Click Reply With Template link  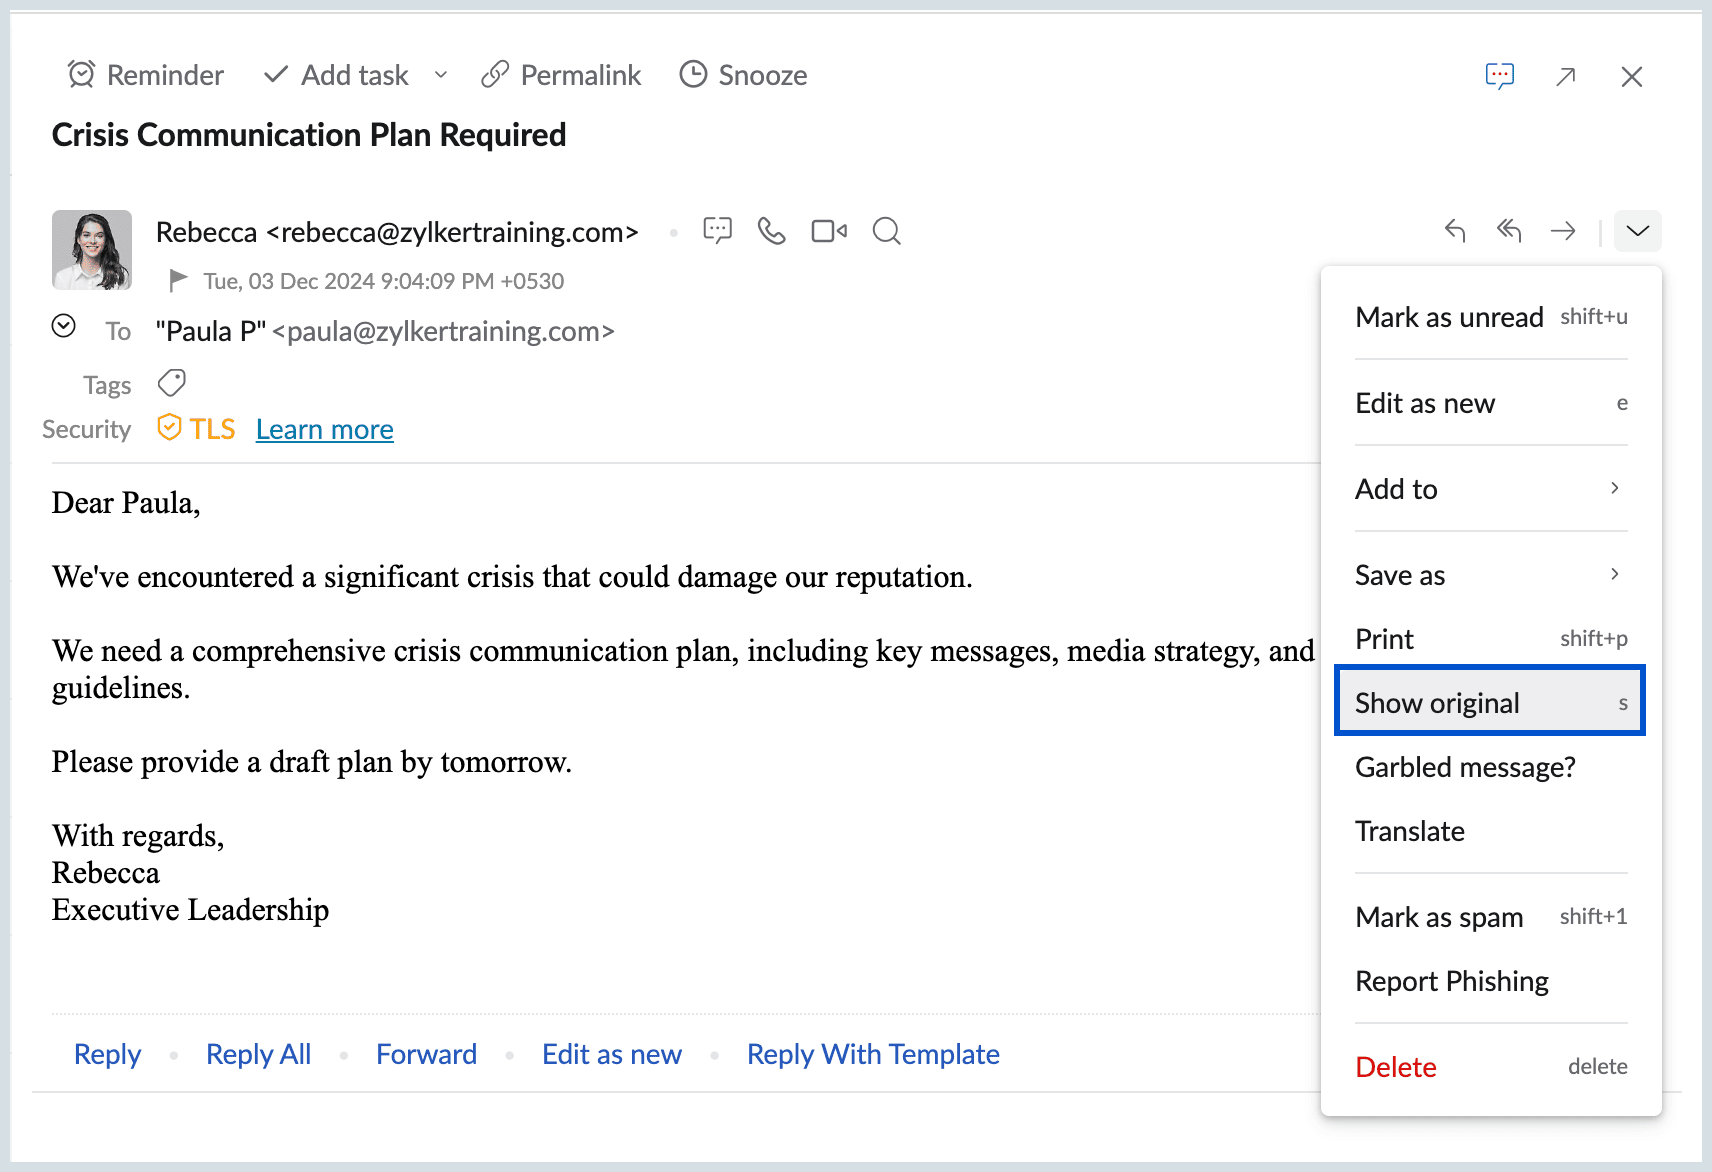click(x=873, y=1054)
